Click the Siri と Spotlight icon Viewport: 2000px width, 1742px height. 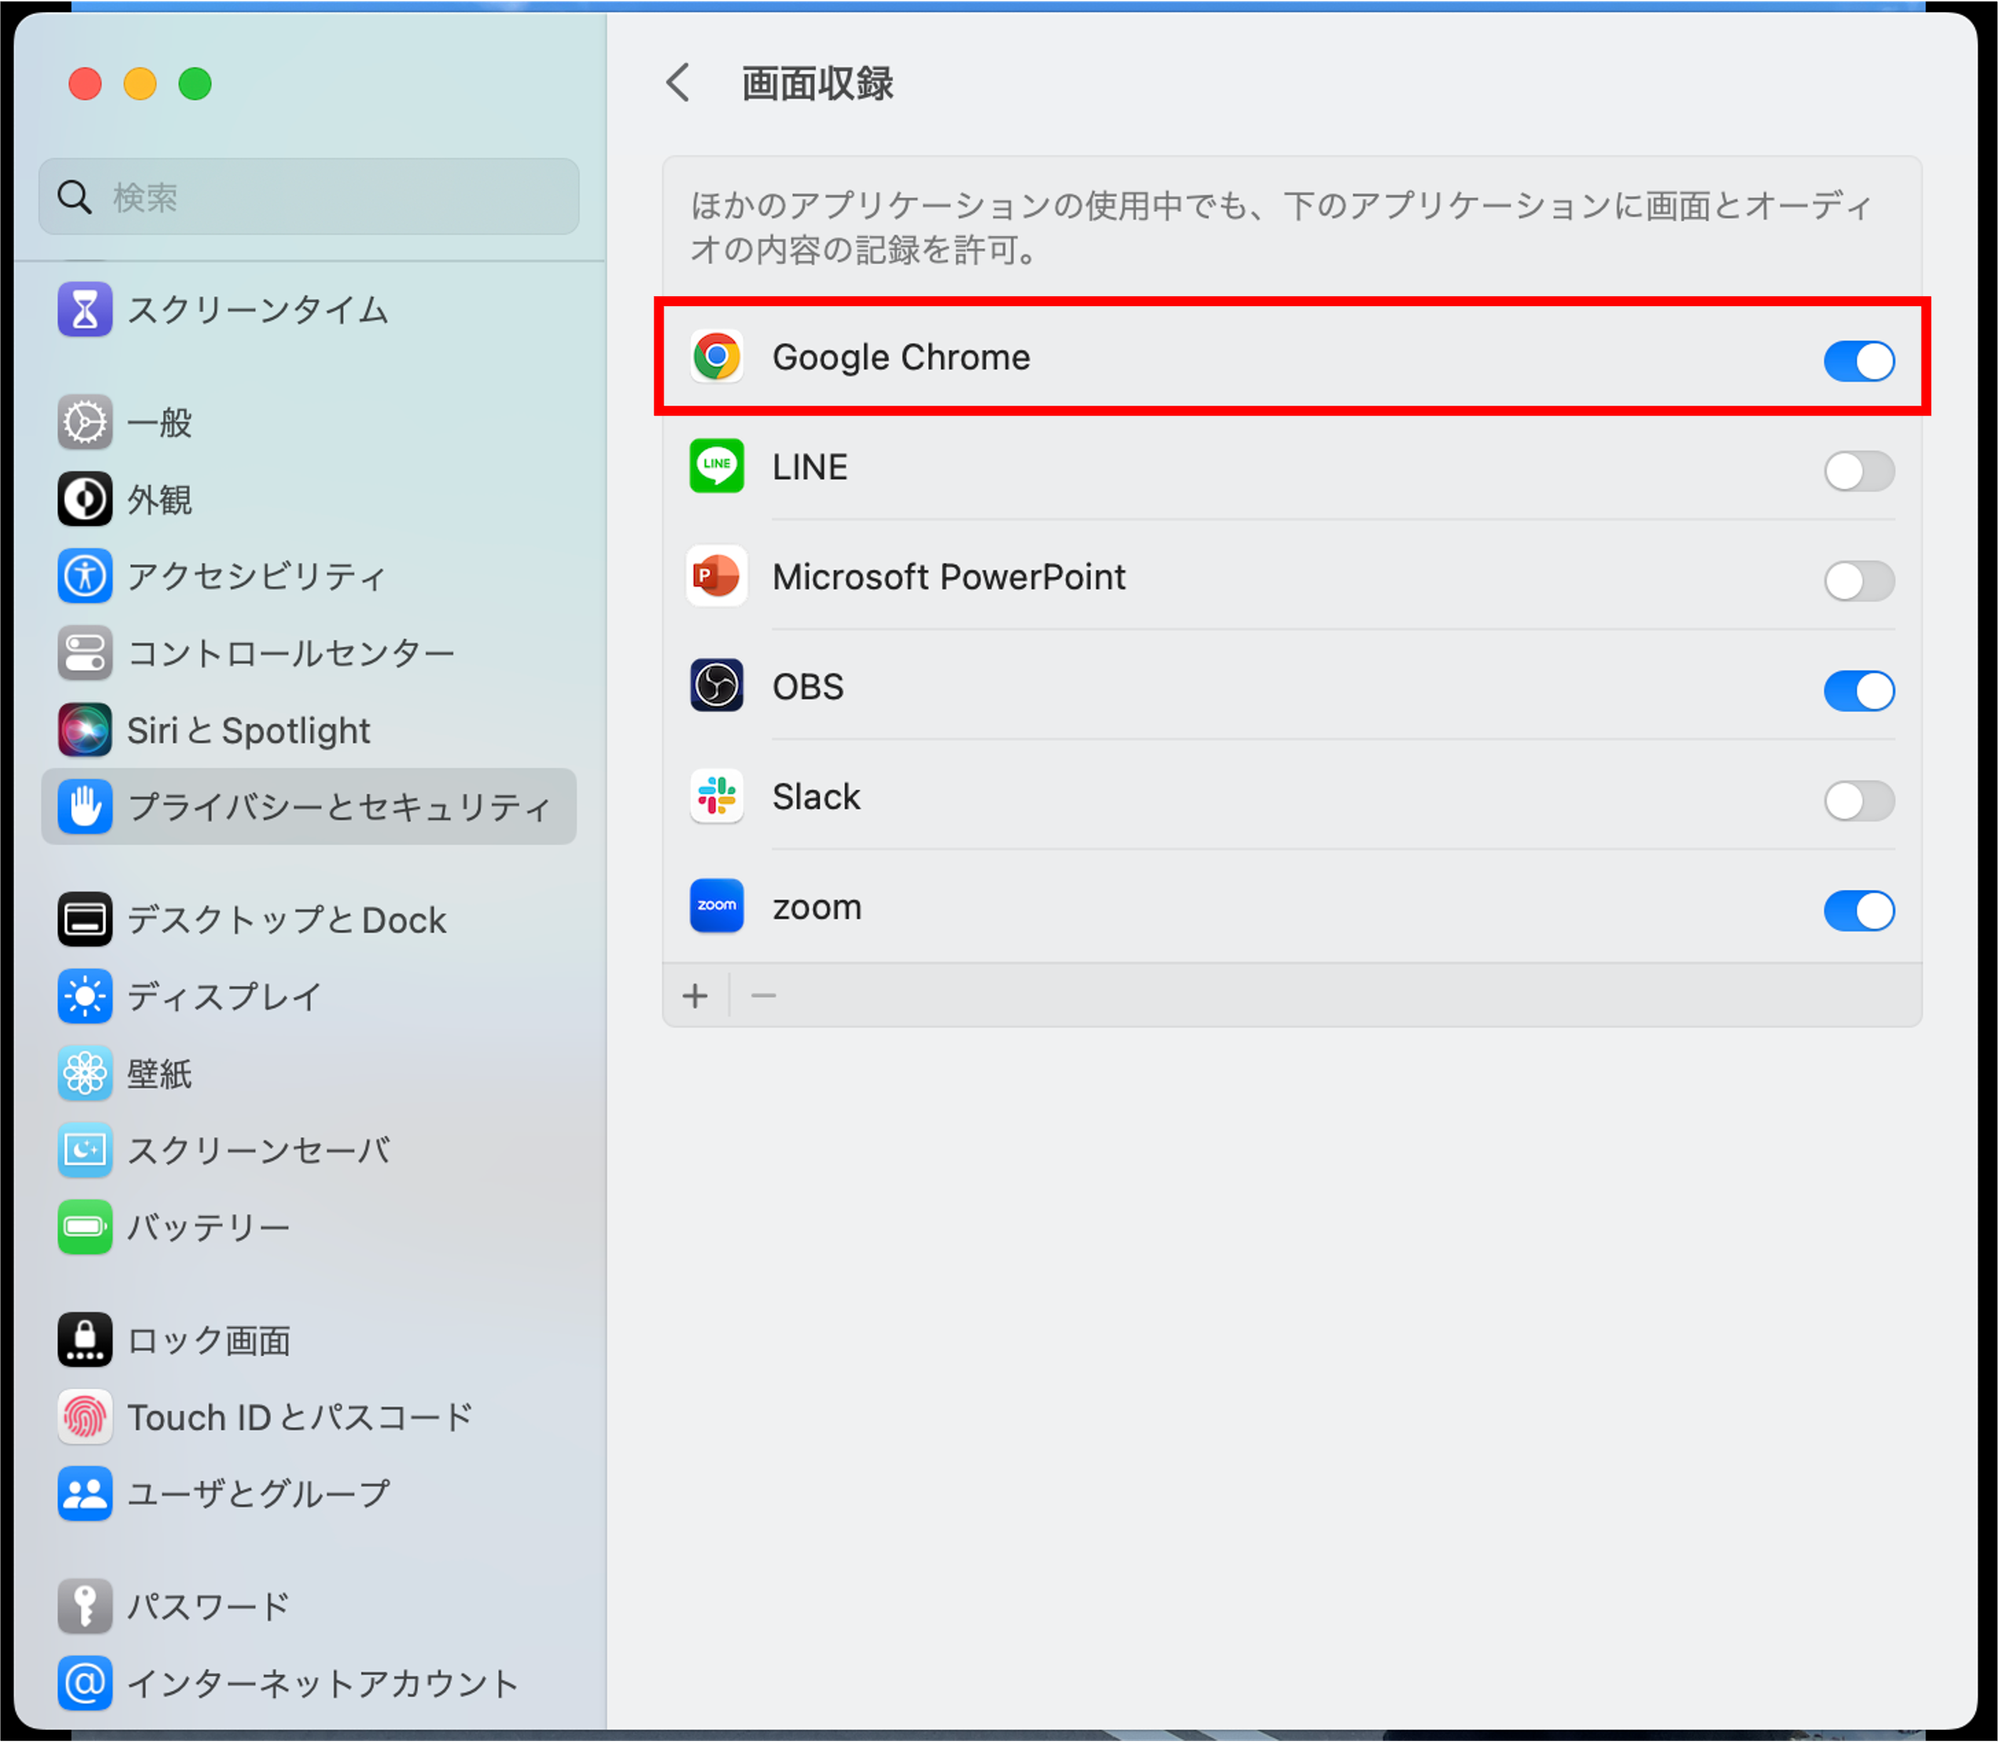coord(85,730)
